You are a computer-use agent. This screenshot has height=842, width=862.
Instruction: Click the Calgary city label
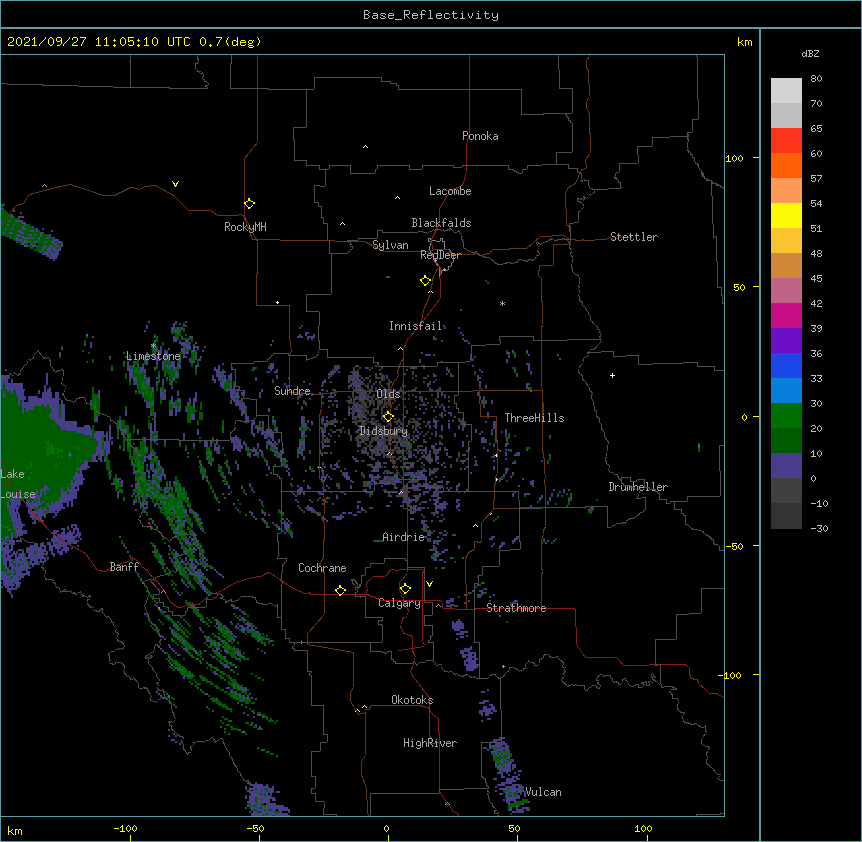pos(399,603)
